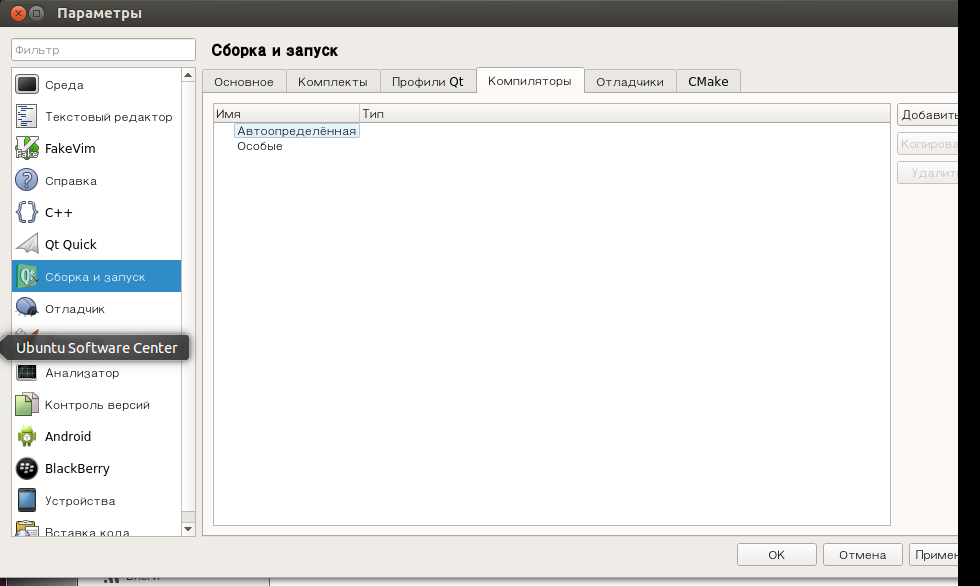Image resolution: width=980 pixels, height=586 pixels.
Task: Click the Применить button
Action: tap(933, 555)
